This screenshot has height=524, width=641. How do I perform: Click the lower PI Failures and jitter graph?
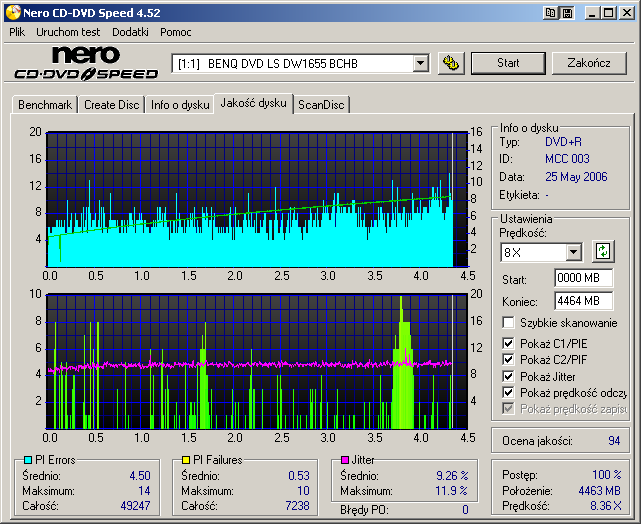tap(257, 361)
